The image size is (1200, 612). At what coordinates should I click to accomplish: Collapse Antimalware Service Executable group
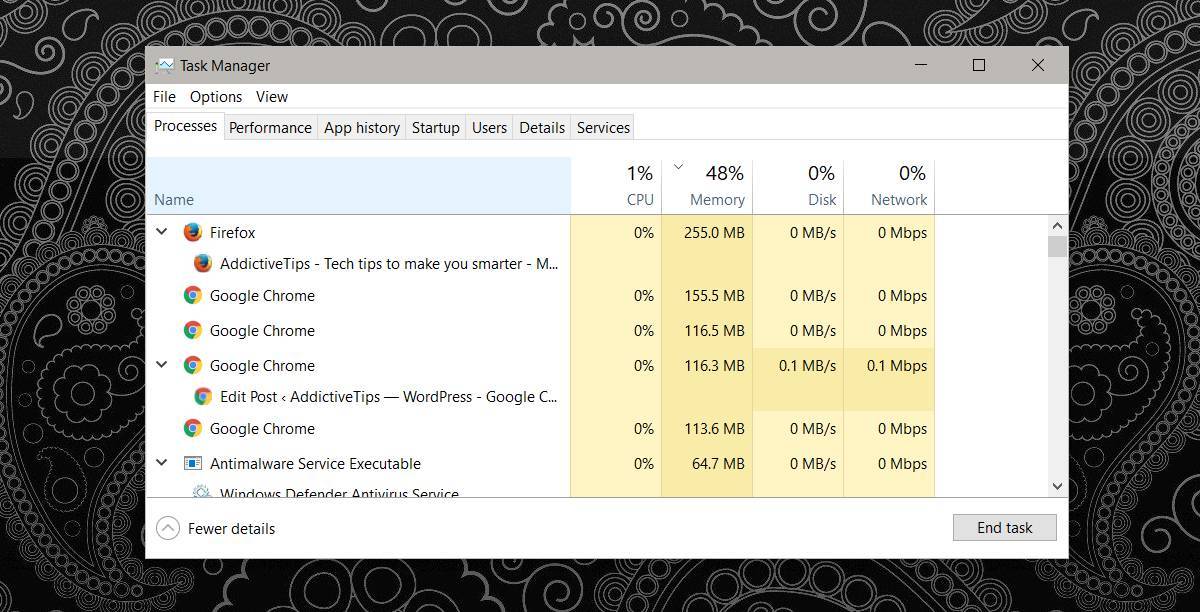coord(162,463)
